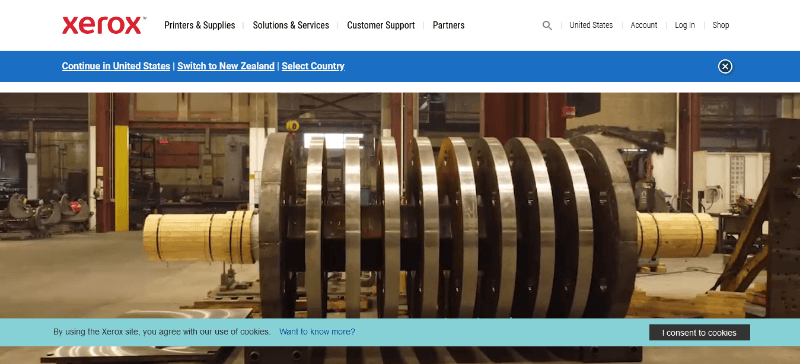Choose Switch to New Zealand
Image resolution: width=800 pixels, height=364 pixels.
(x=226, y=66)
